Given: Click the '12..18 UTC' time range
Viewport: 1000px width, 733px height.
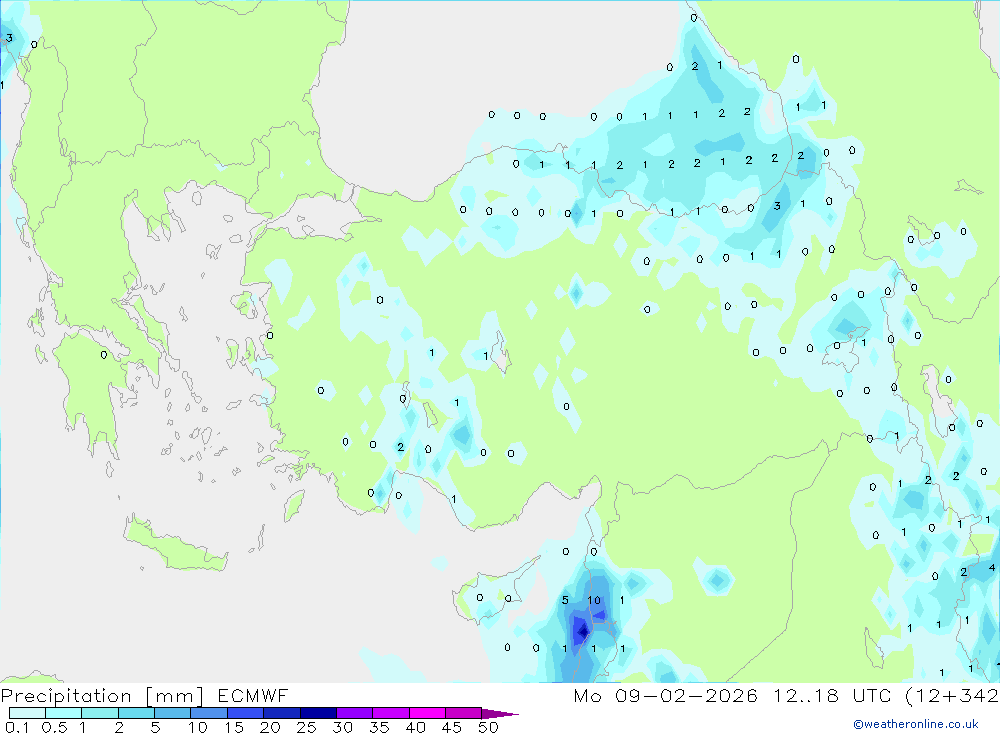Looking at the screenshot, I should [832, 695].
